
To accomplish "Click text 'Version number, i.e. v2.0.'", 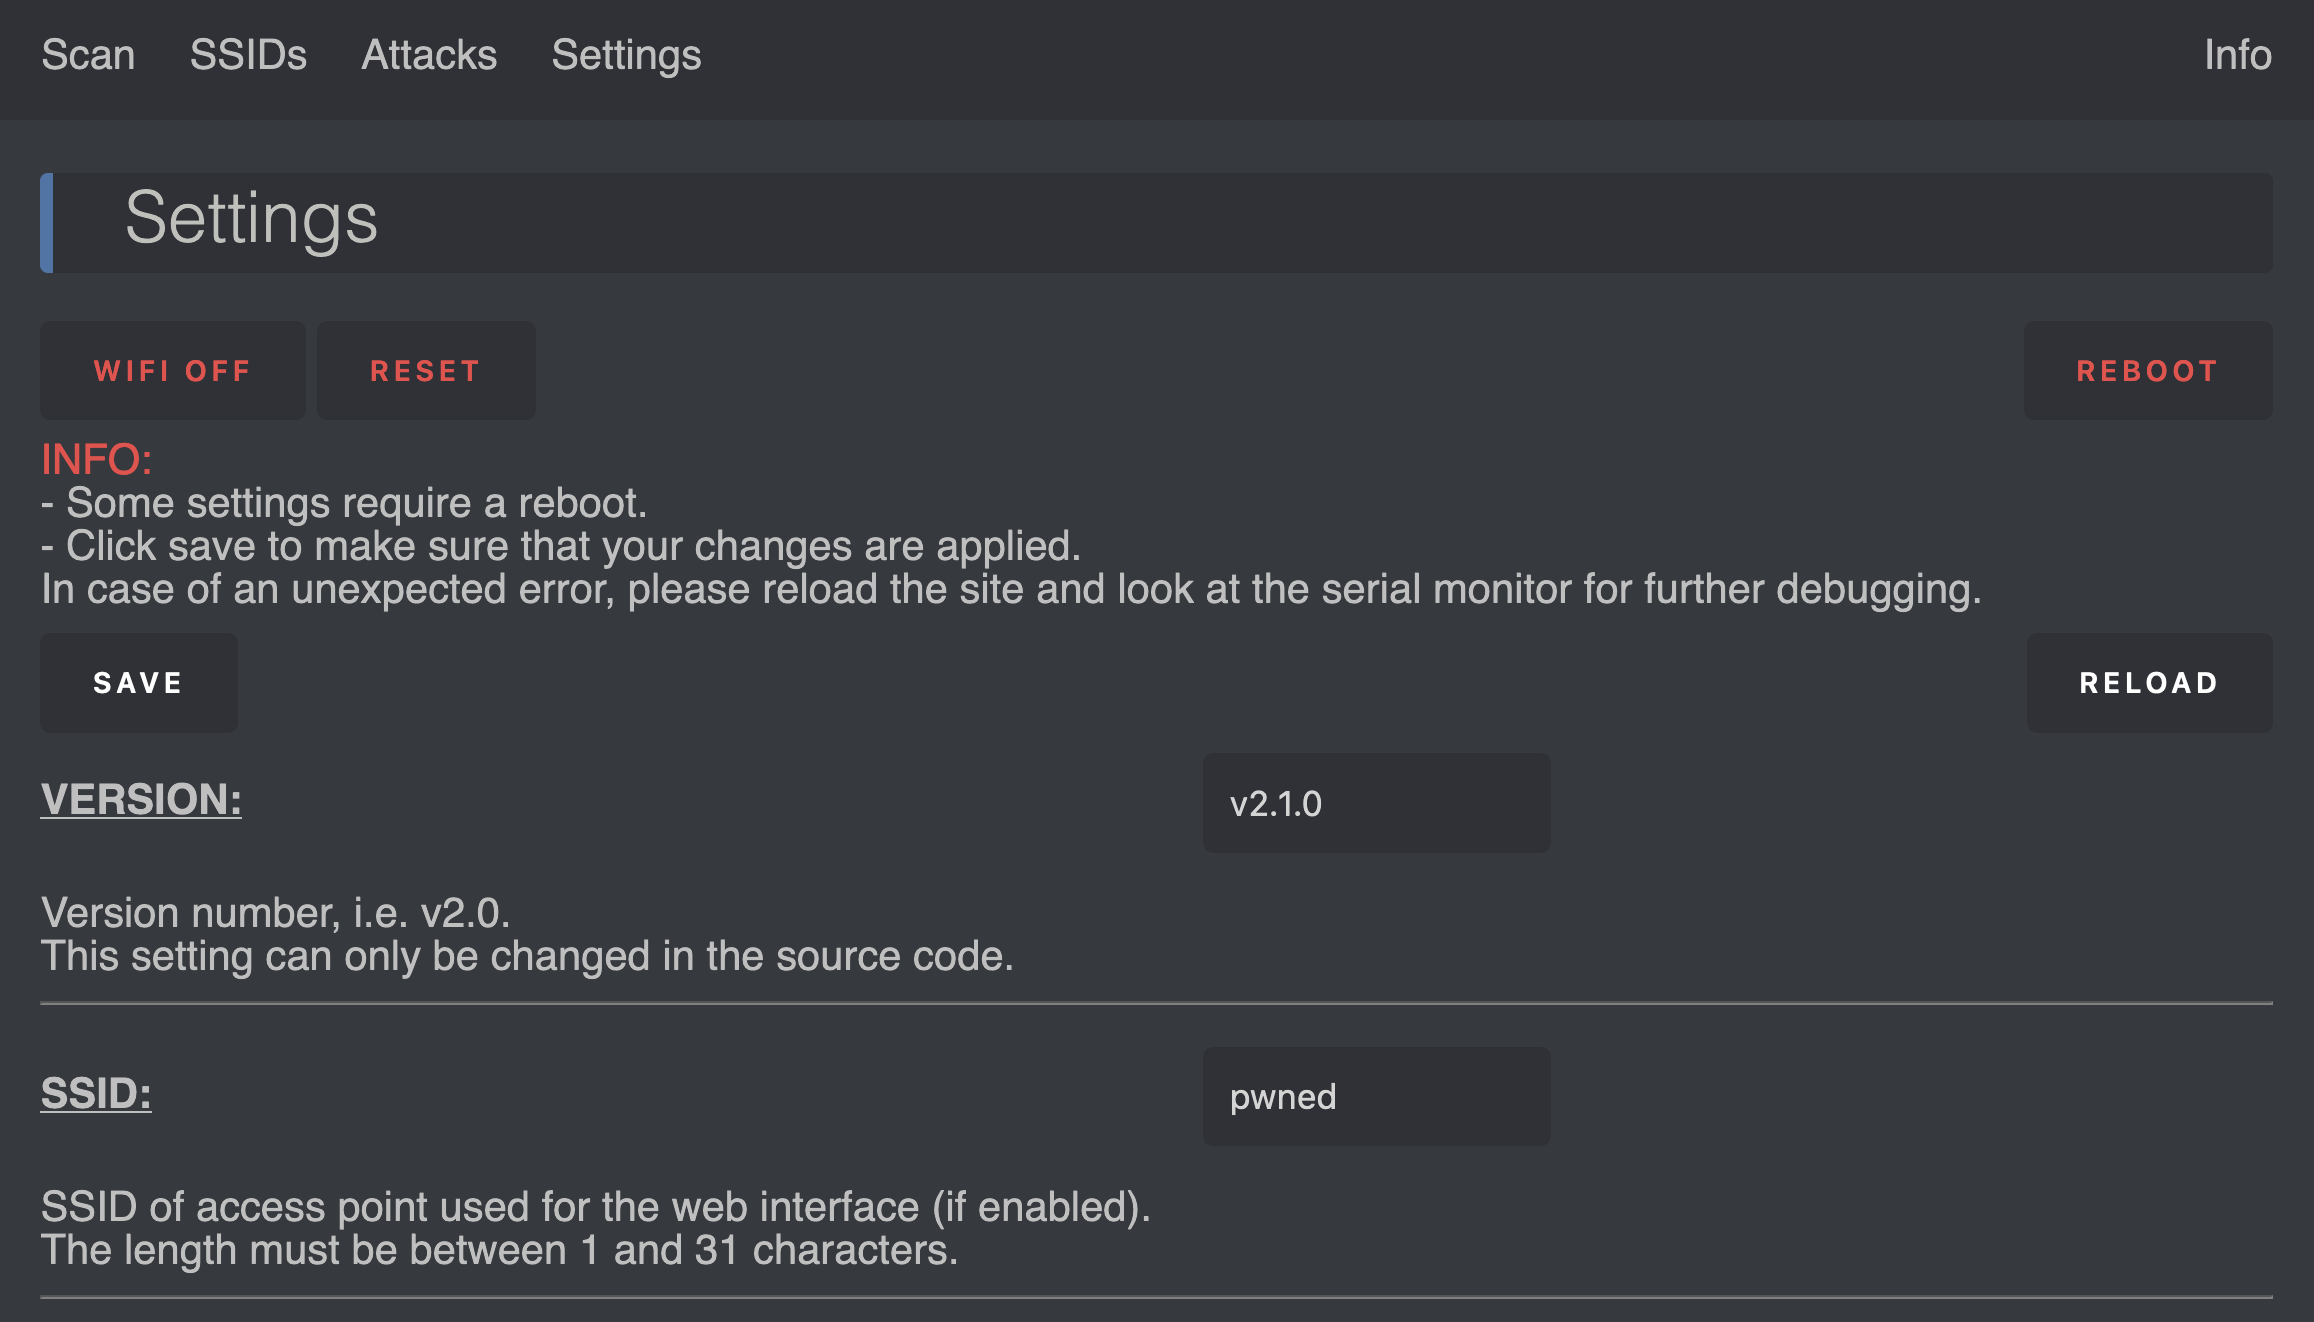I will point(276,913).
